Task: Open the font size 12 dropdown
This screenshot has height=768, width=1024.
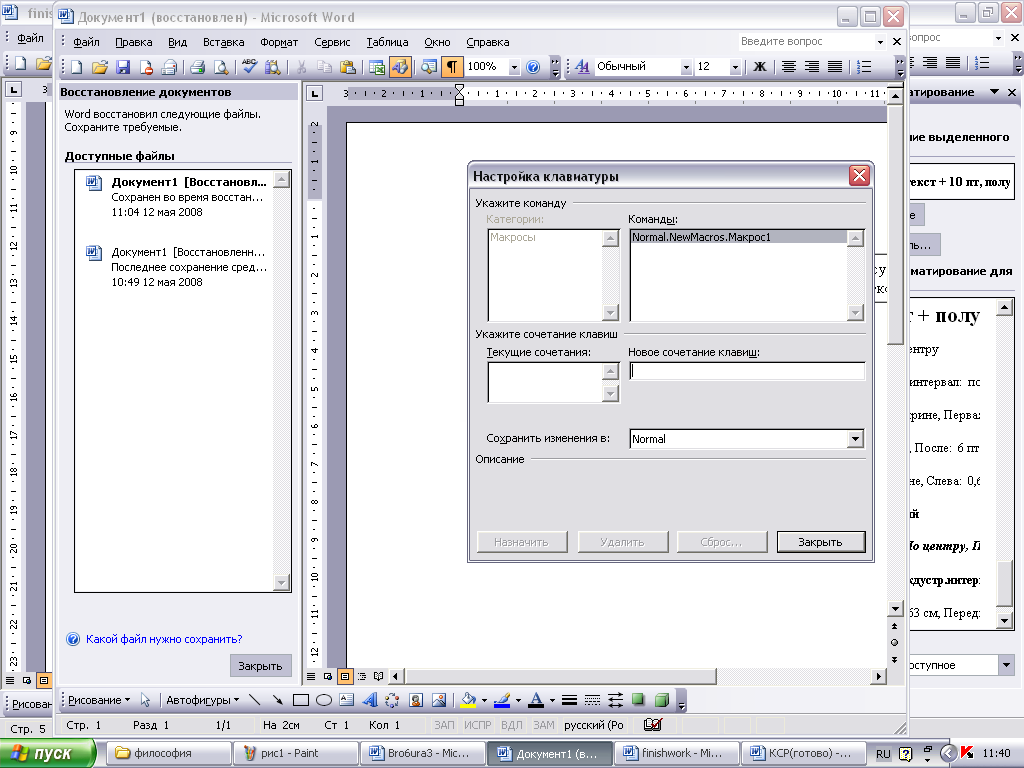Action: 735,67
